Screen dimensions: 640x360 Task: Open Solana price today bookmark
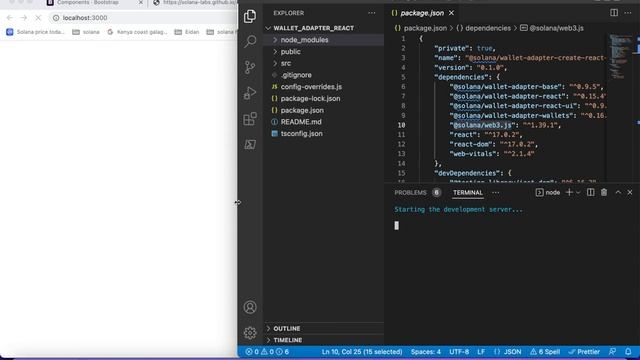click(x=35, y=32)
